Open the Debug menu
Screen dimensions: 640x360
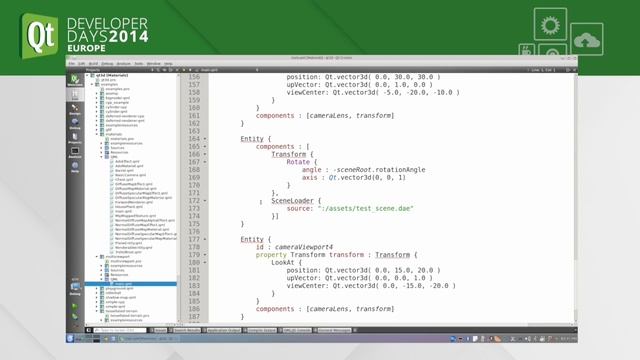point(107,64)
